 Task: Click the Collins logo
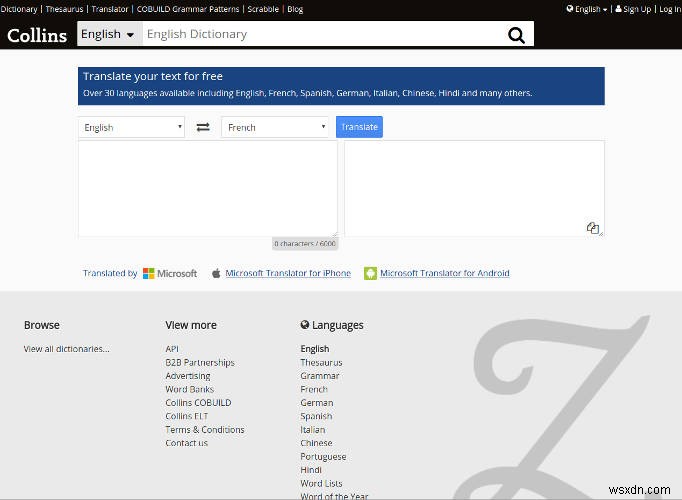(37, 35)
